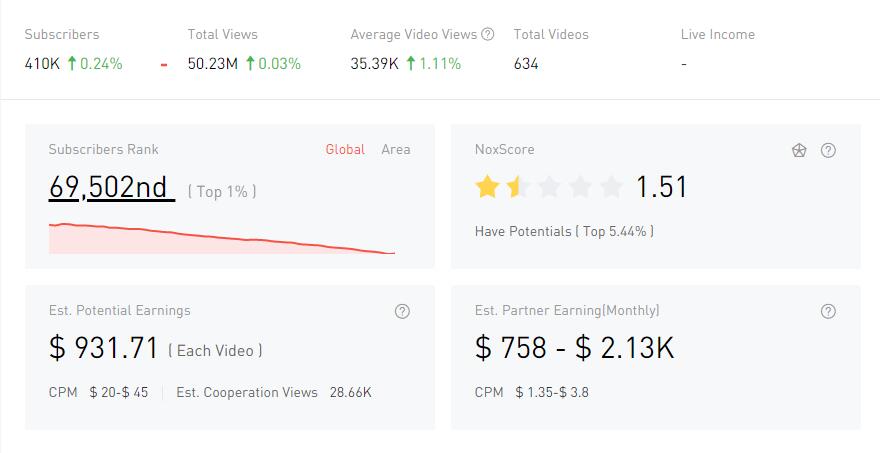Click the badge icon in NoxScore card
This screenshot has height=453, width=880.
pos(799,150)
